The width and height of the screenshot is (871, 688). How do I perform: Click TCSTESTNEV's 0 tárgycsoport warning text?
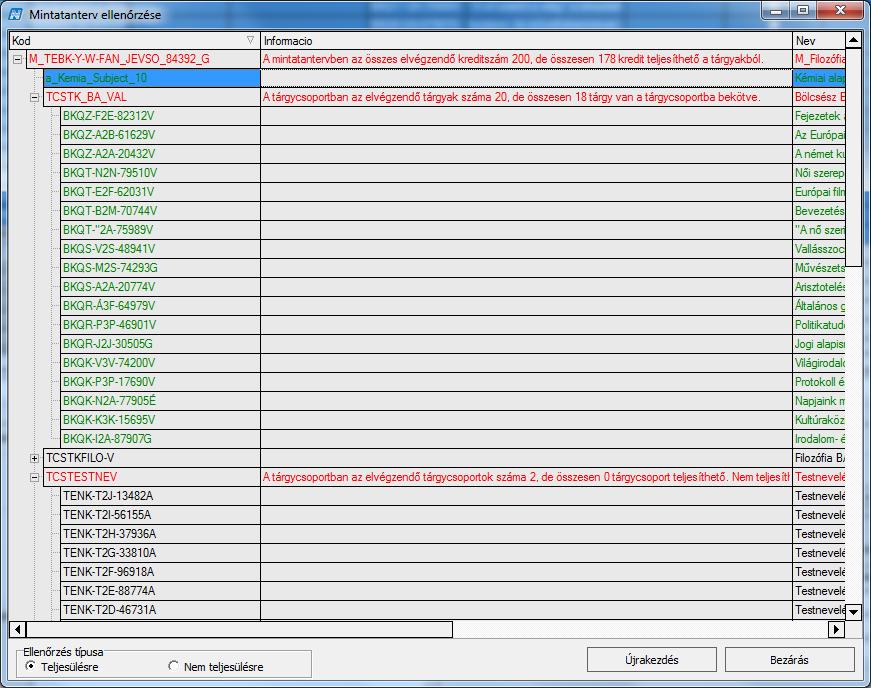click(526, 477)
